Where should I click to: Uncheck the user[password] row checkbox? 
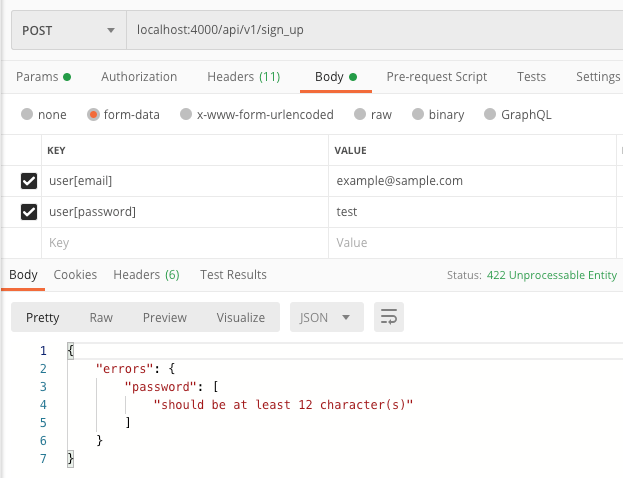pos(29,212)
